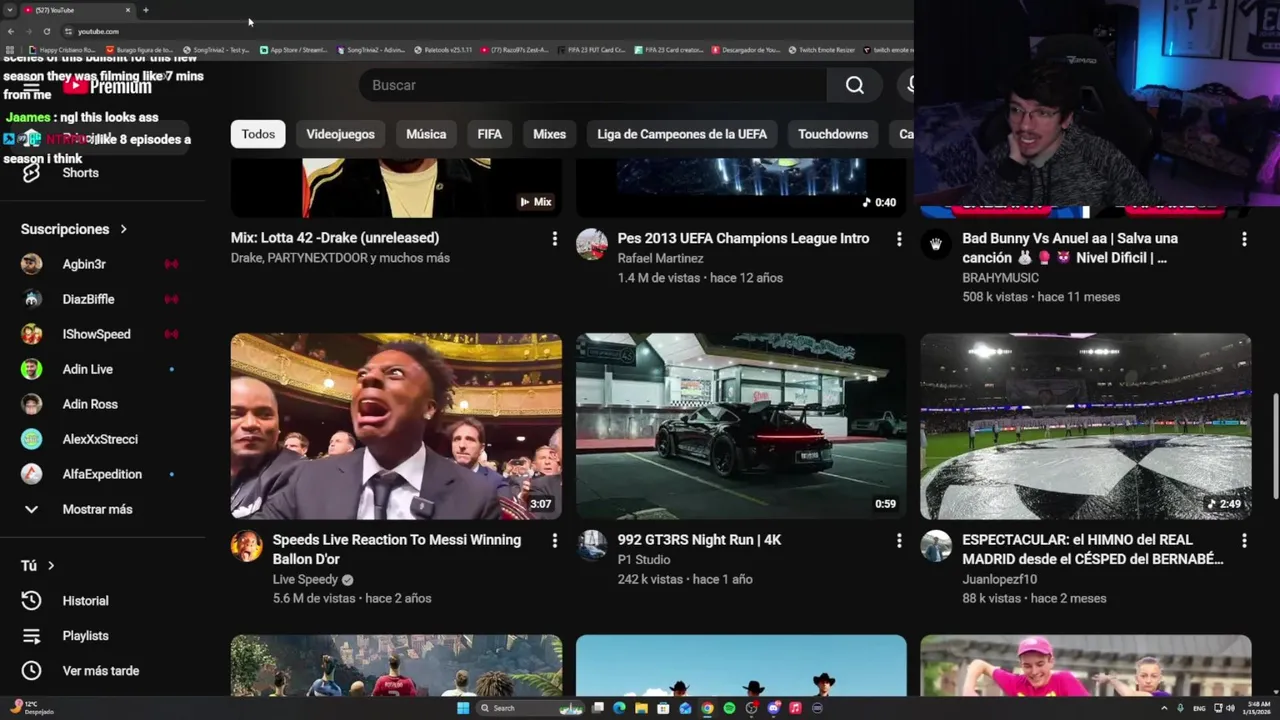1280x720 pixels.
Task: Open options menu for ESPECTACULAR himno video
Action: point(1244,540)
